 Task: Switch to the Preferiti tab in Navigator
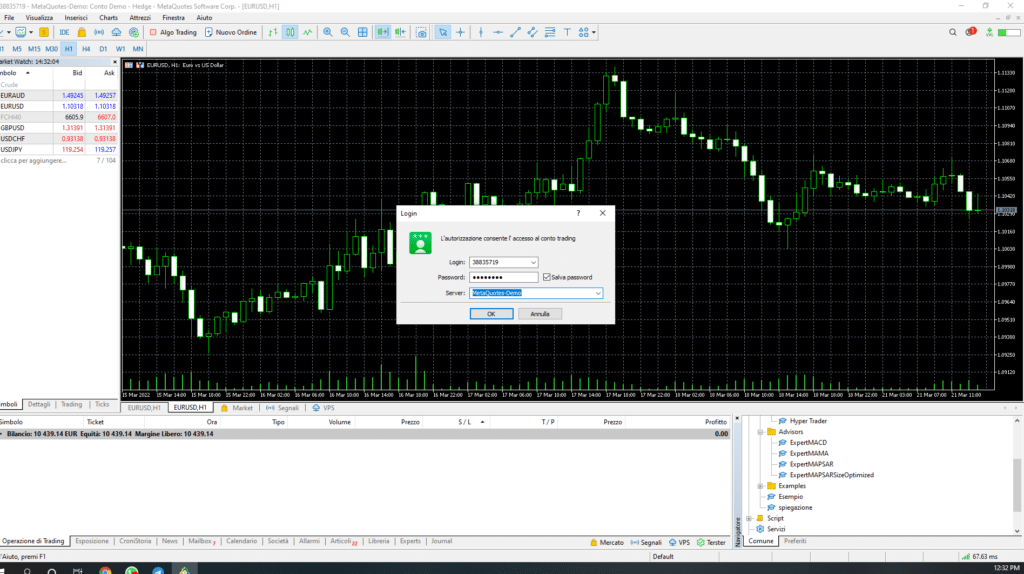pyautogui.click(x=795, y=541)
